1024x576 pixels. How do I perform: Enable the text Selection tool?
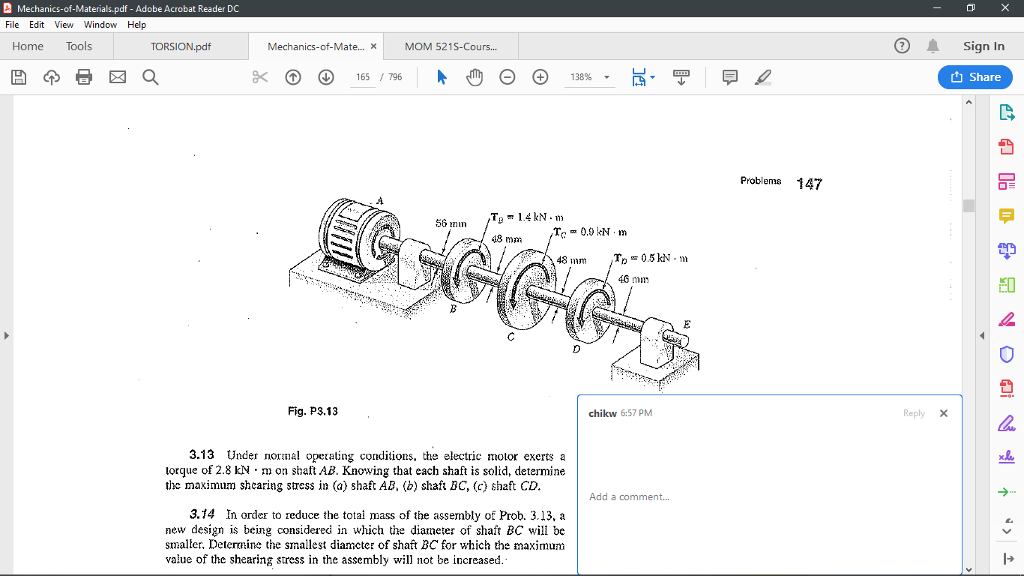[x=440, y=77]
